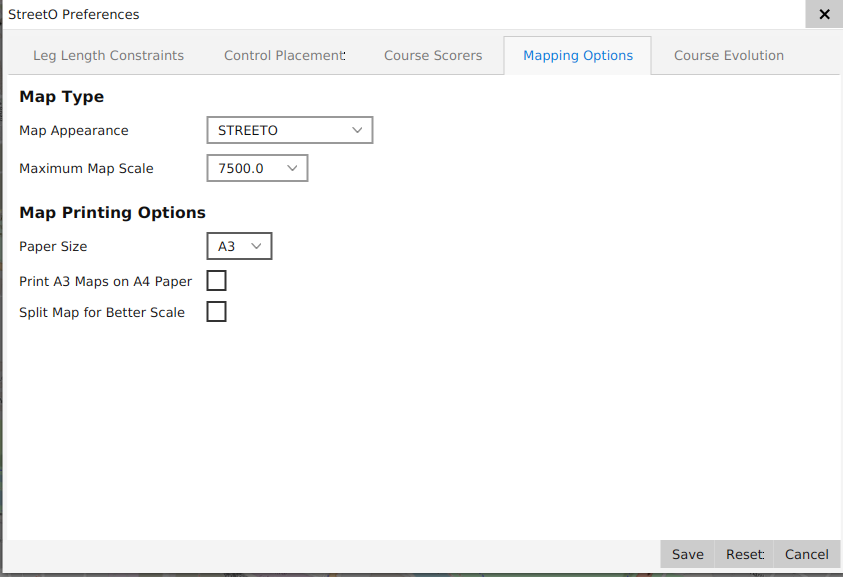The height and width of the screenshot is (577, 843).
Task: Click the Map Appearance field label
Action: [74, 131]
